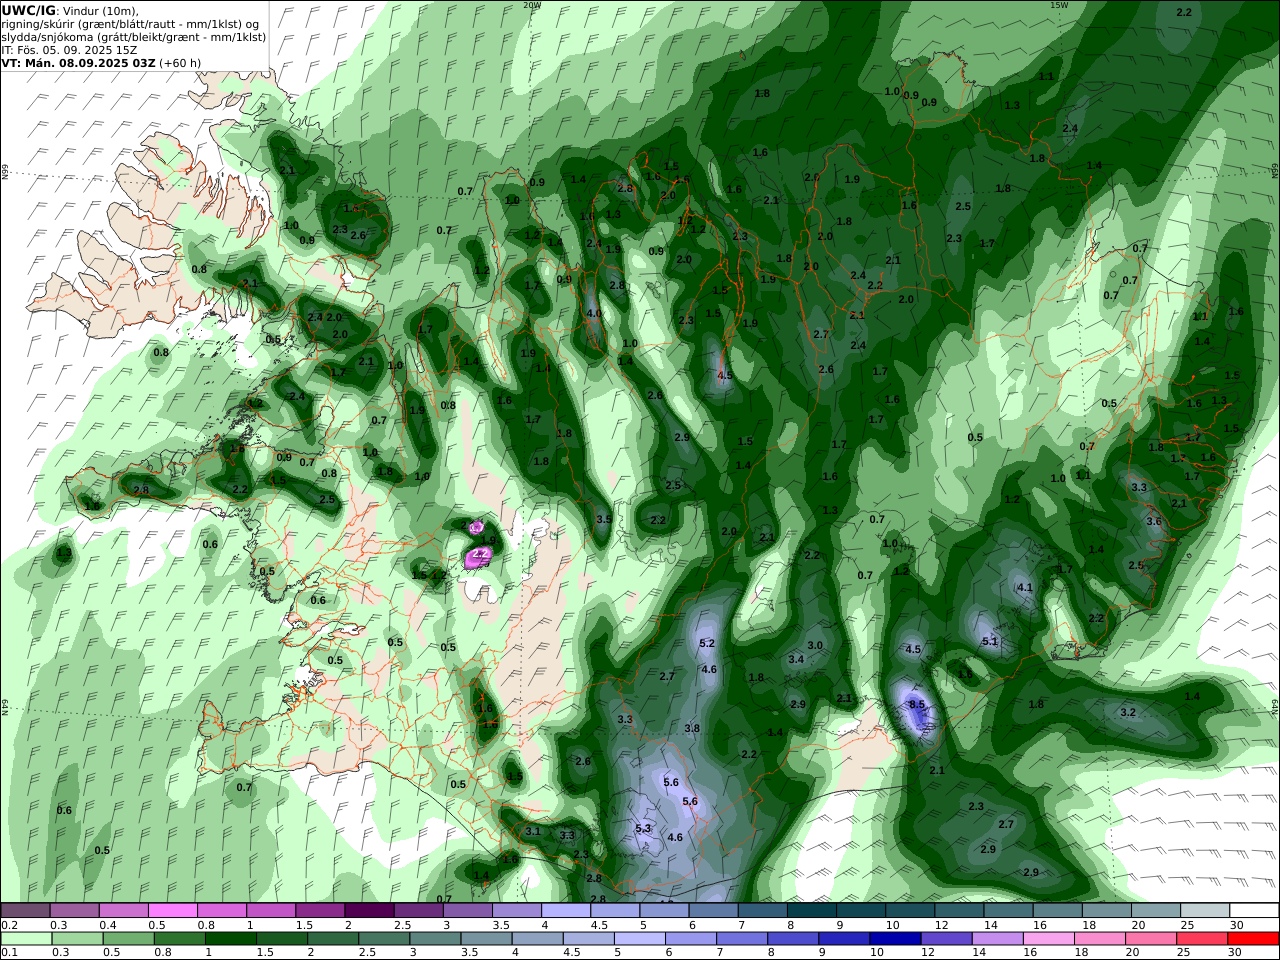Image resolution: width=1280 pixels, height=960 pixels.
Task: Click the '3.0' precipitation value on the map
Action: point(815,645)
